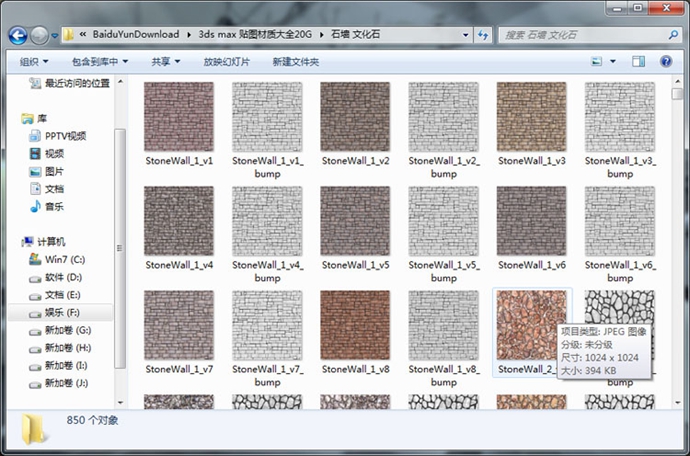Open 图片 library
This screenshot has height=456, width=690.
click(x=47, y=171)
